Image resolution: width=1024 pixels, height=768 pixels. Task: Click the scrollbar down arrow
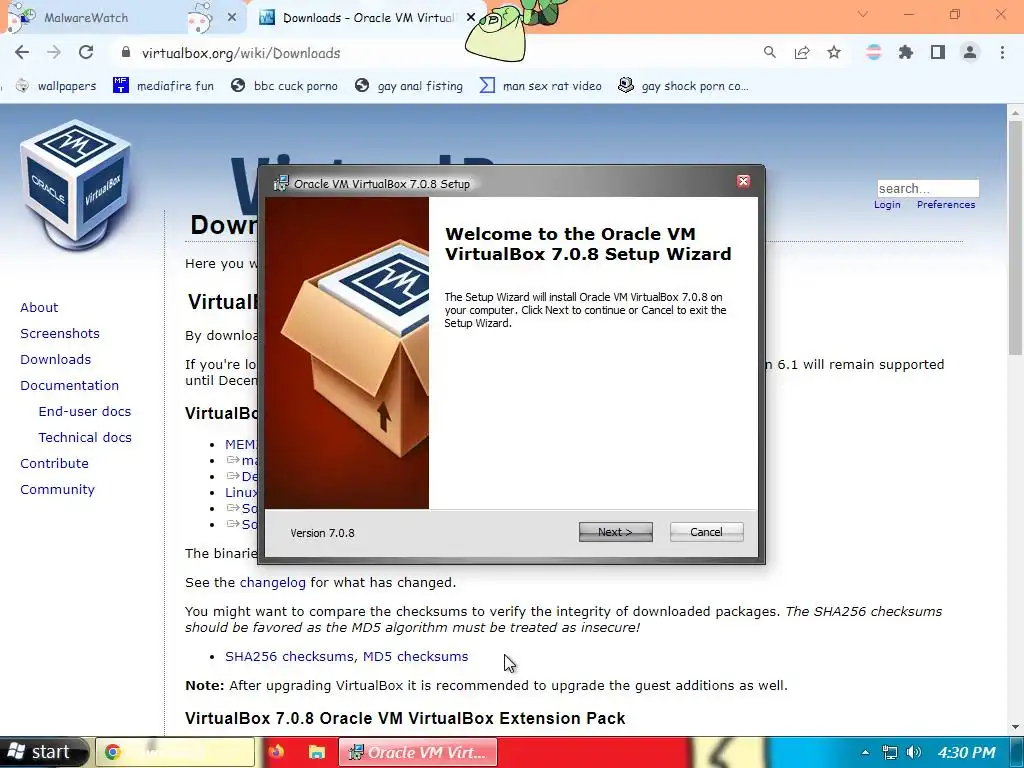click(x=1015, y=727)
